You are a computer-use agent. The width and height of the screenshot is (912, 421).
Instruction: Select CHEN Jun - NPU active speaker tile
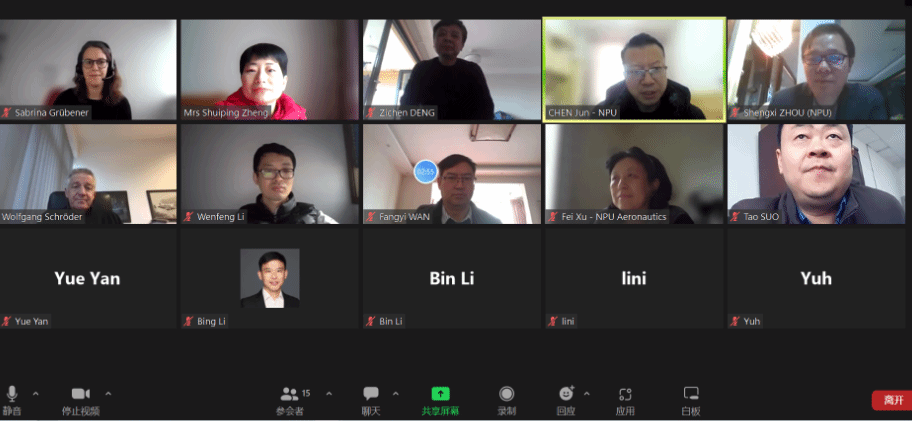click(x=634, y=70)
